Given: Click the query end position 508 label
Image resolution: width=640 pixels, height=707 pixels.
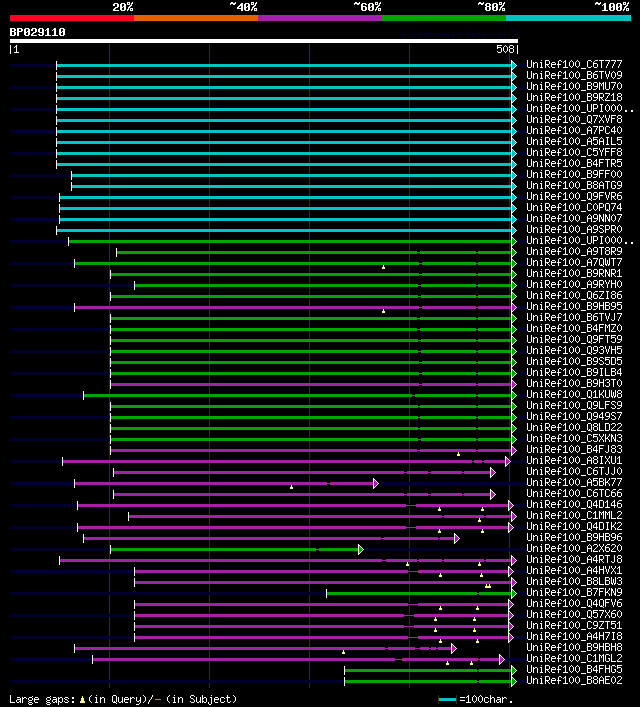Looking at the screenshot, I should coord(506,50).
